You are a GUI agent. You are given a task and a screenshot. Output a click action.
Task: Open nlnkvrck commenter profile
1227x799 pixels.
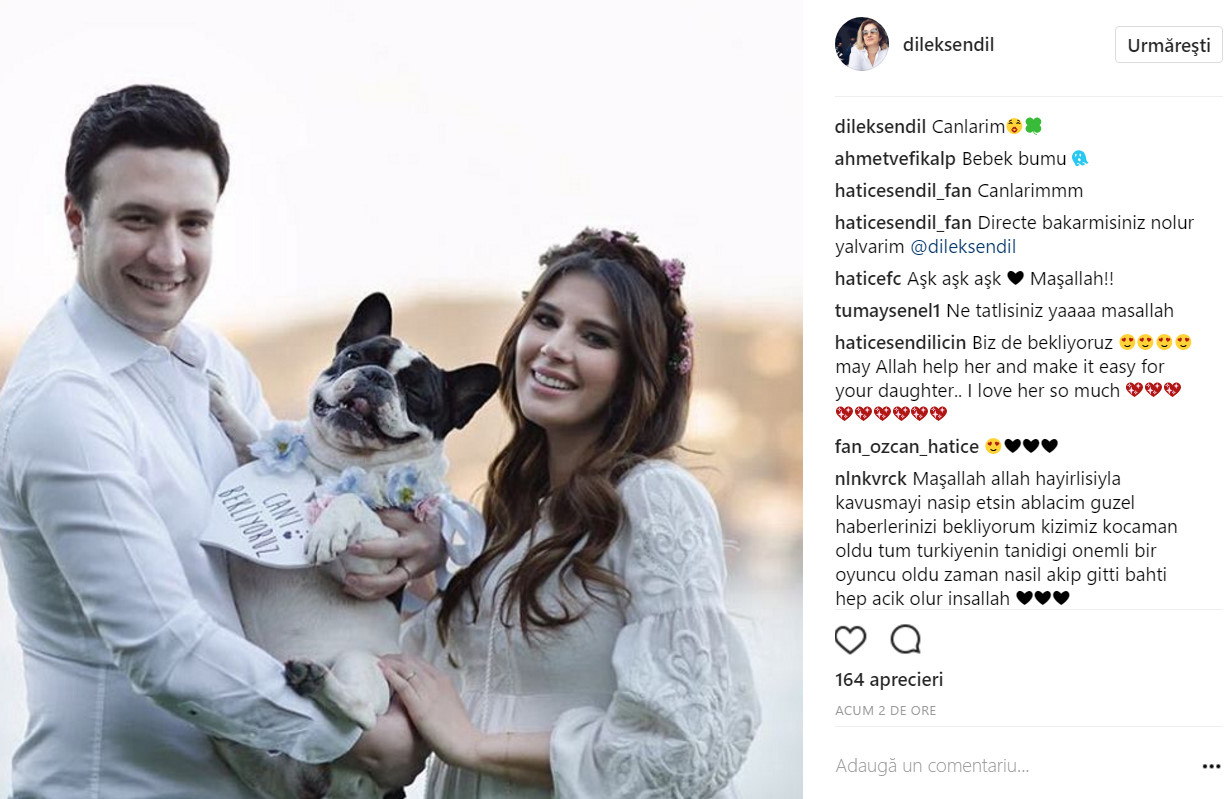point(871,478)
